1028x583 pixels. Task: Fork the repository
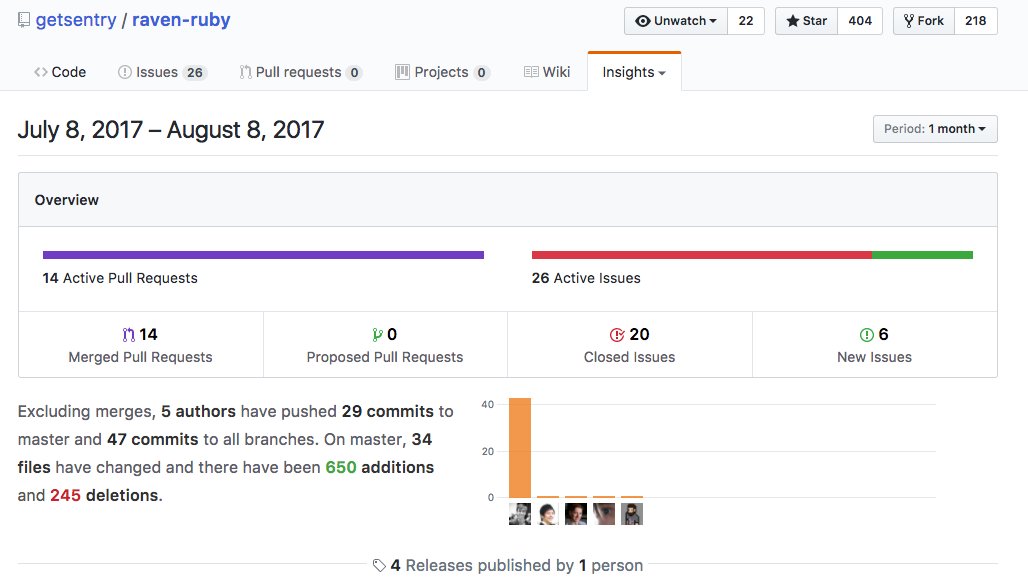[924, 21]
